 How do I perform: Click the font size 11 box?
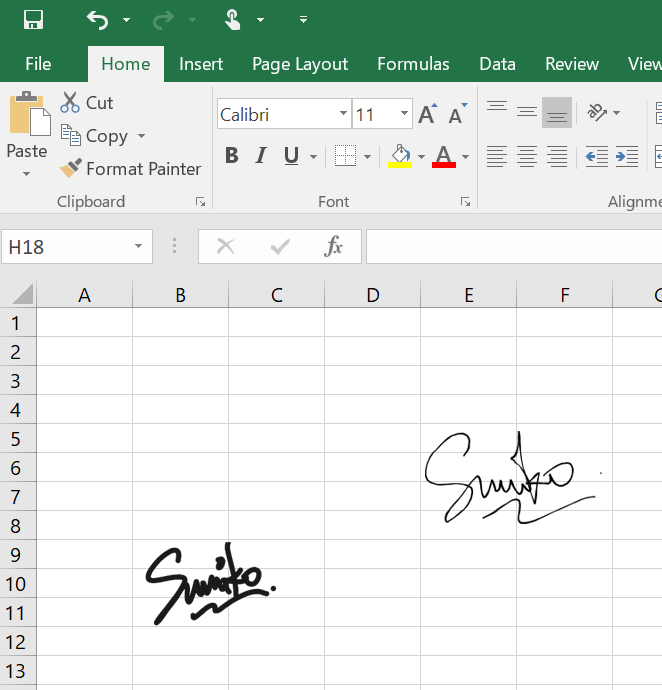pos(374,114)
